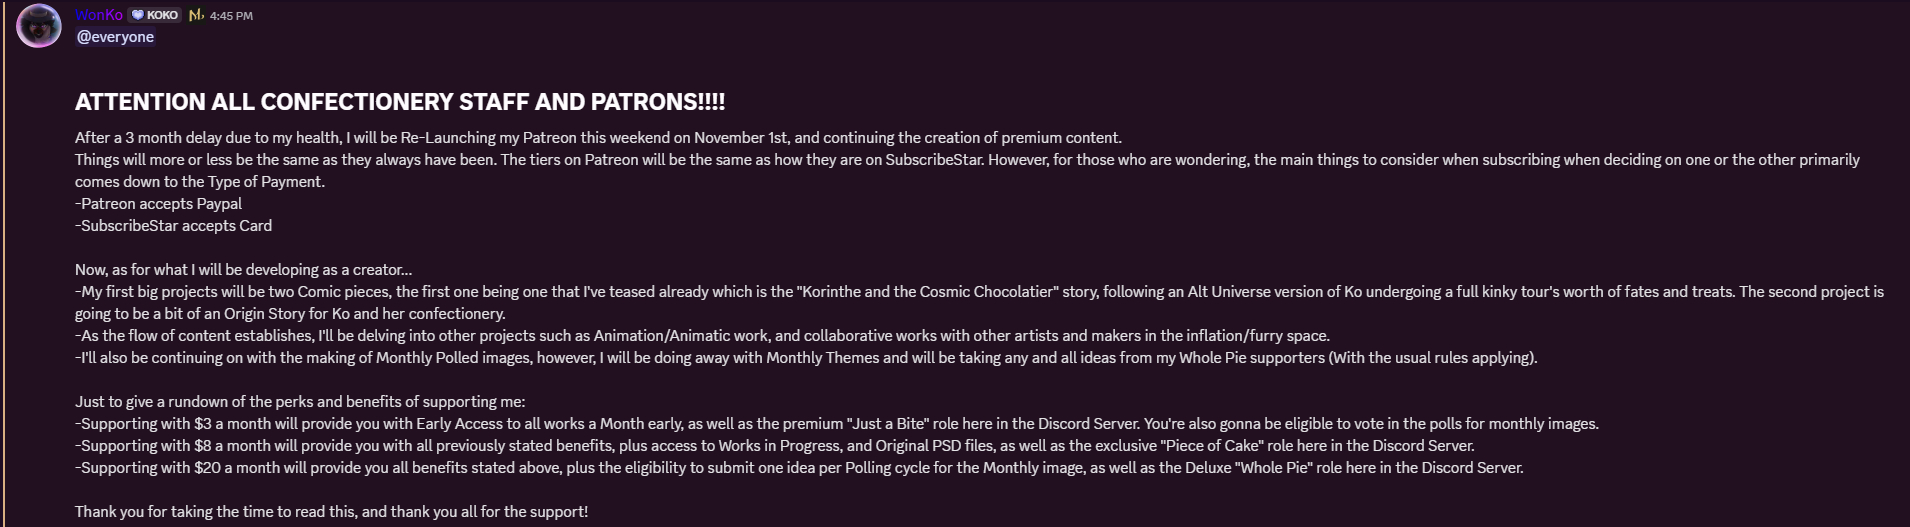The image size is (1910, 527).
Task: Click the closing "Thank you for taking the time" line
Action: [331, 512]
